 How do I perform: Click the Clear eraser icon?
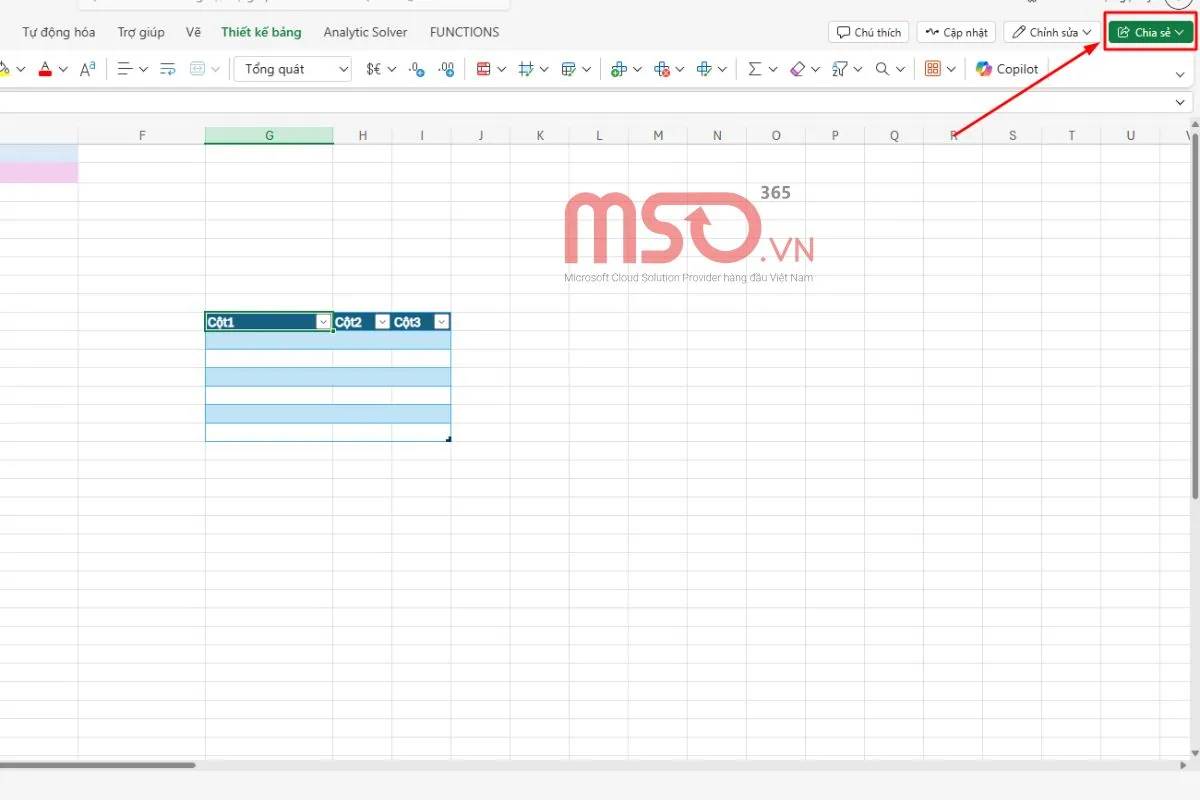[x=797, y=69]
